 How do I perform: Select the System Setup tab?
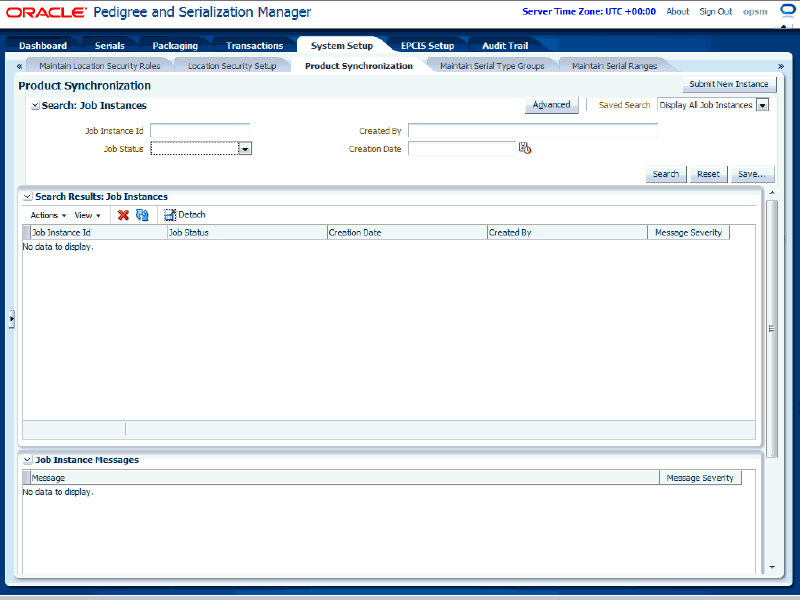pyautogui.click(x=342, y=45)
